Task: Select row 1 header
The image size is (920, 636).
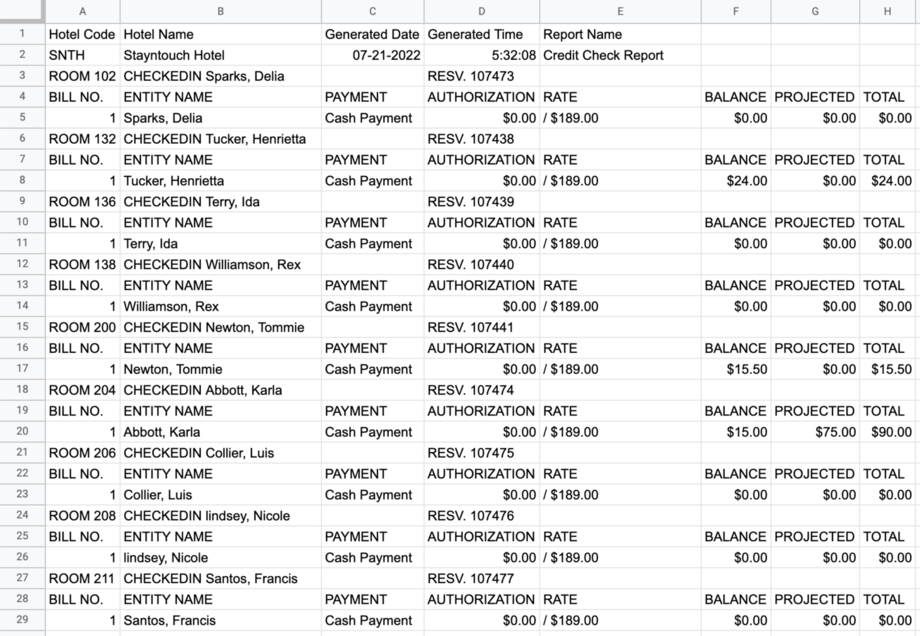Action: point(22,34)
